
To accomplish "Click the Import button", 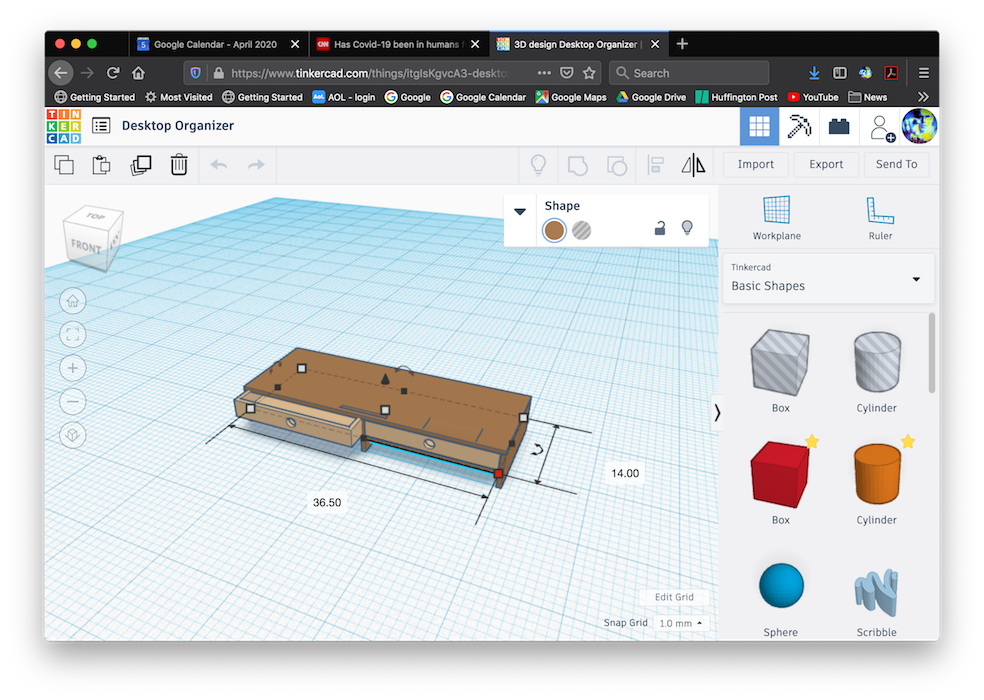I will click(x=756, y=164).
